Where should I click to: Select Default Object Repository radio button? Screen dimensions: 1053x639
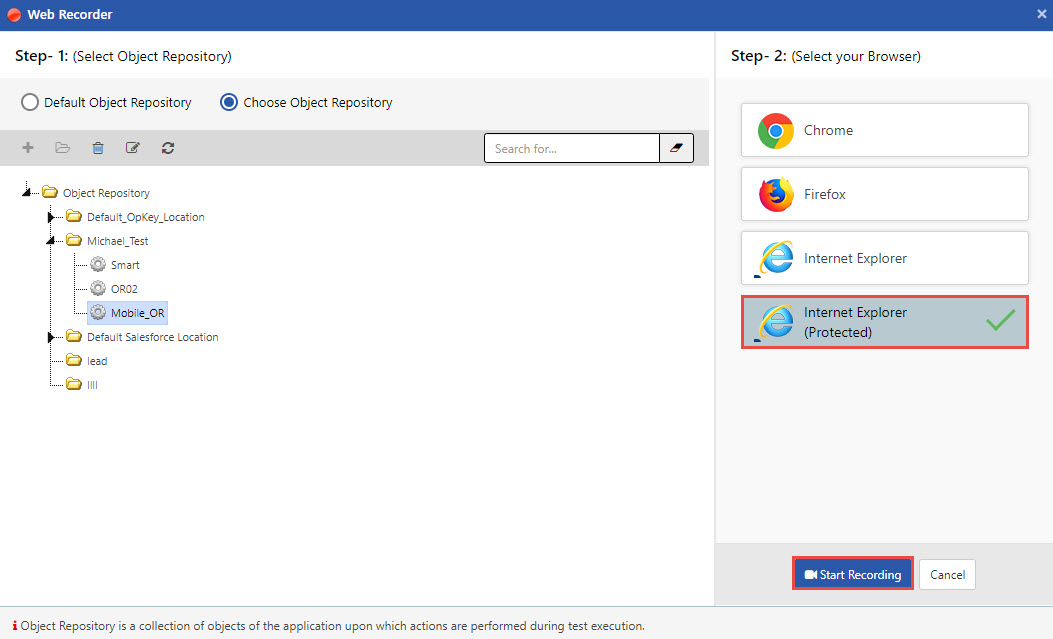click(30, 102)
